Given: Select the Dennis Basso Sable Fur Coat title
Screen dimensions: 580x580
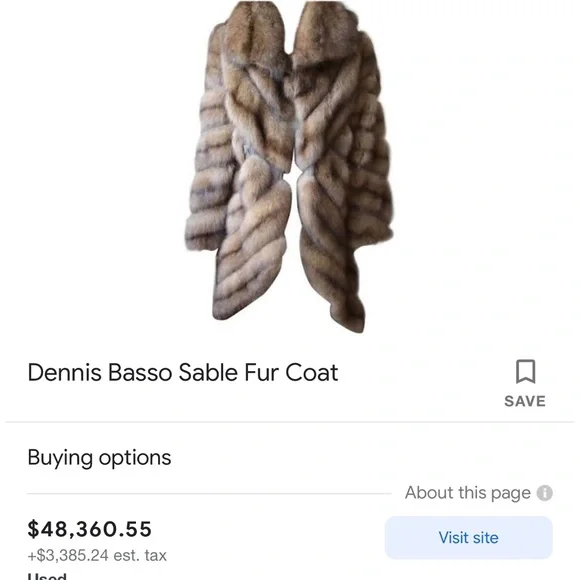Looking at the screenshot, I should 183,372.
